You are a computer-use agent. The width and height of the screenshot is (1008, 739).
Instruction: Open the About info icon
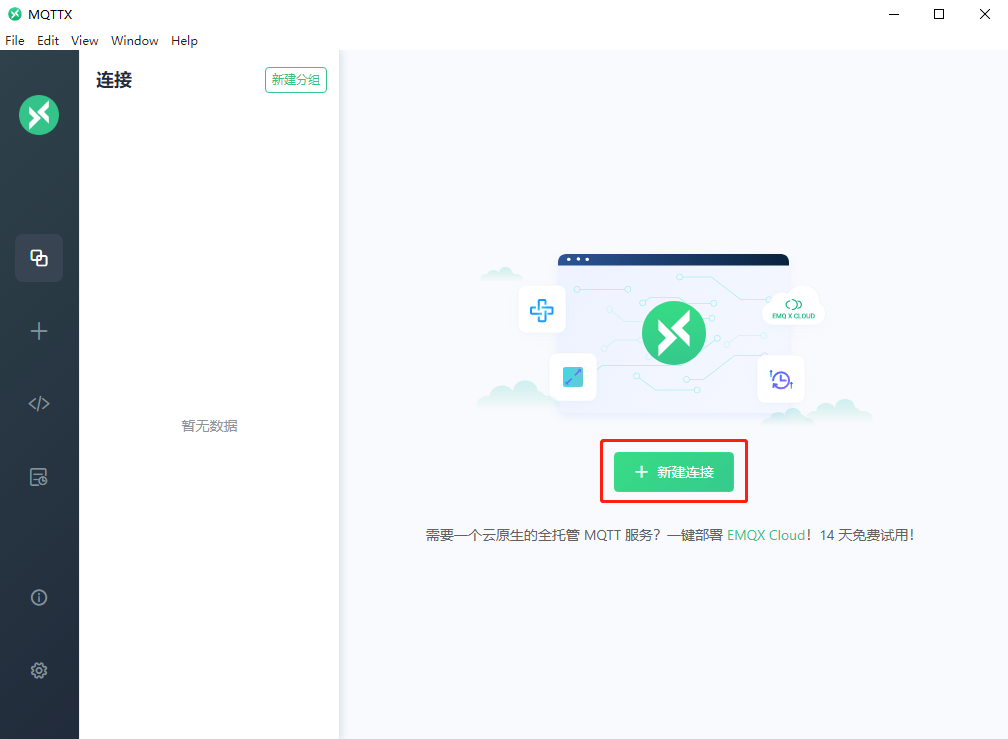click(39, 598)
